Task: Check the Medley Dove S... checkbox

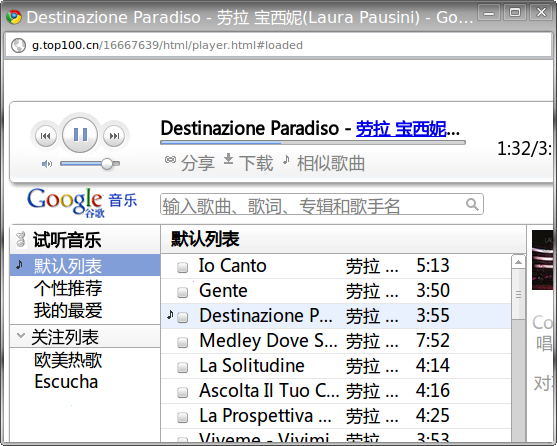Action: (x=183, y=342)
